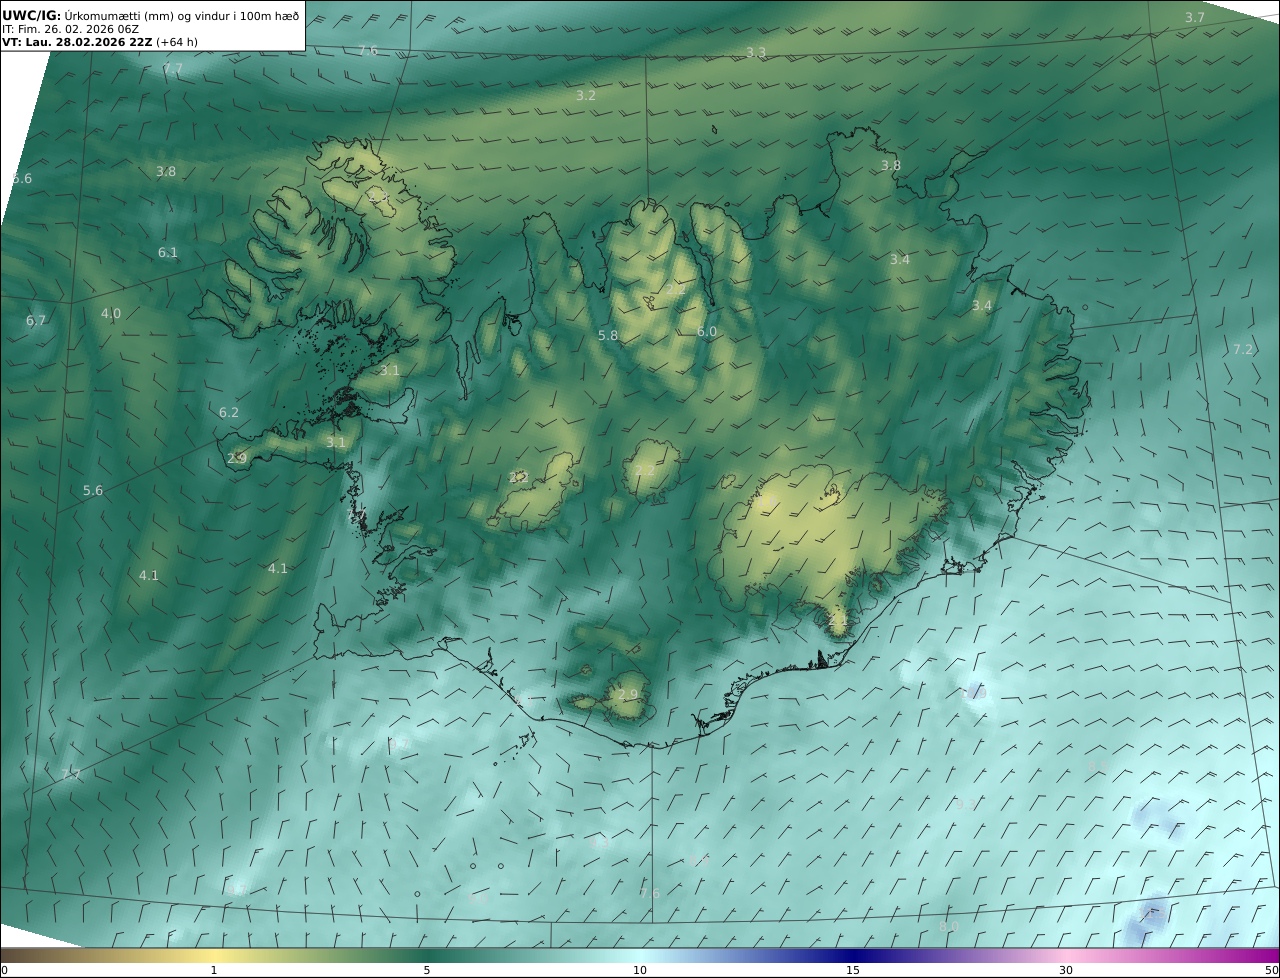Click the colorbar tick label 15
This screenshot has height=978, width=1280.
pyautogui.click(x=853, y=970)
